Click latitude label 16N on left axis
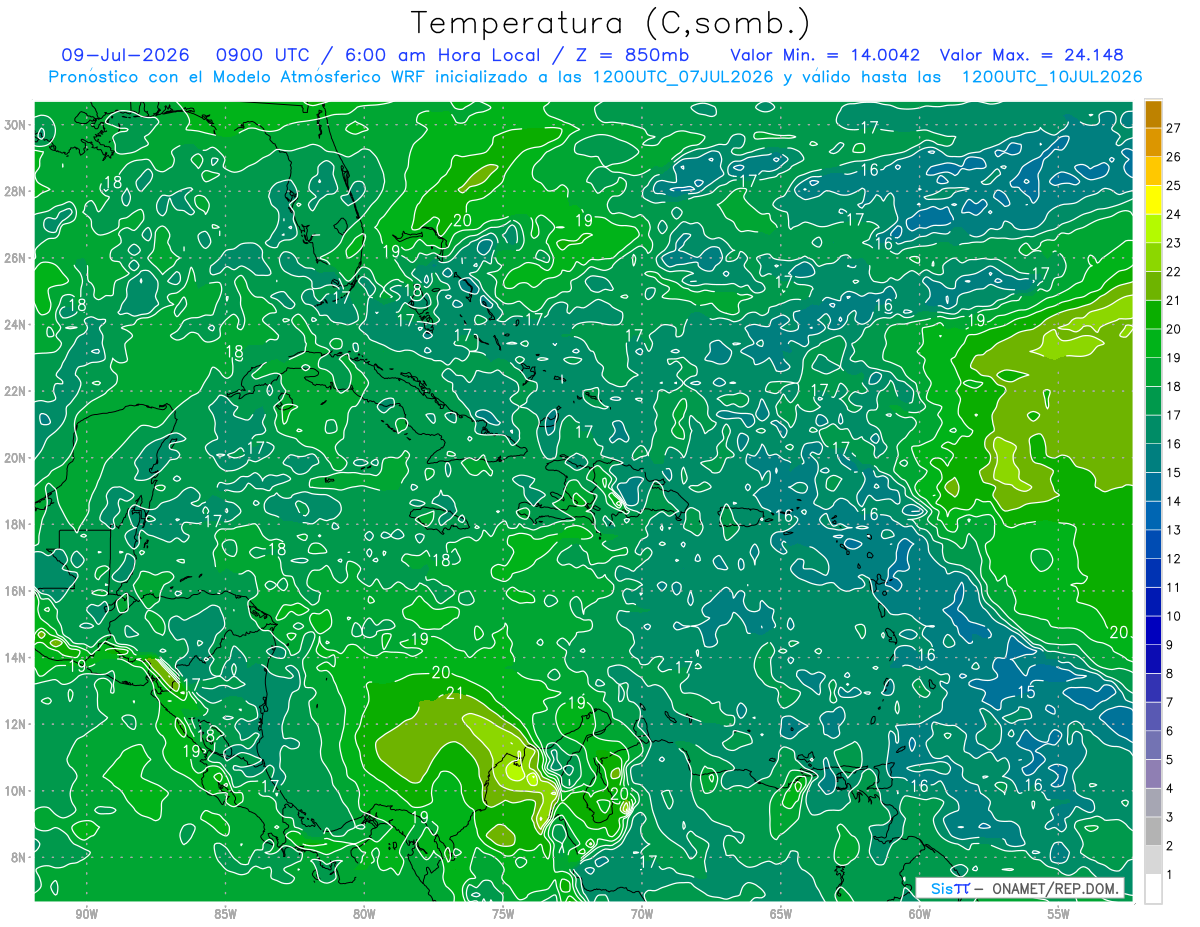Viewport: 1200px width, 927px height. (15, 591)
